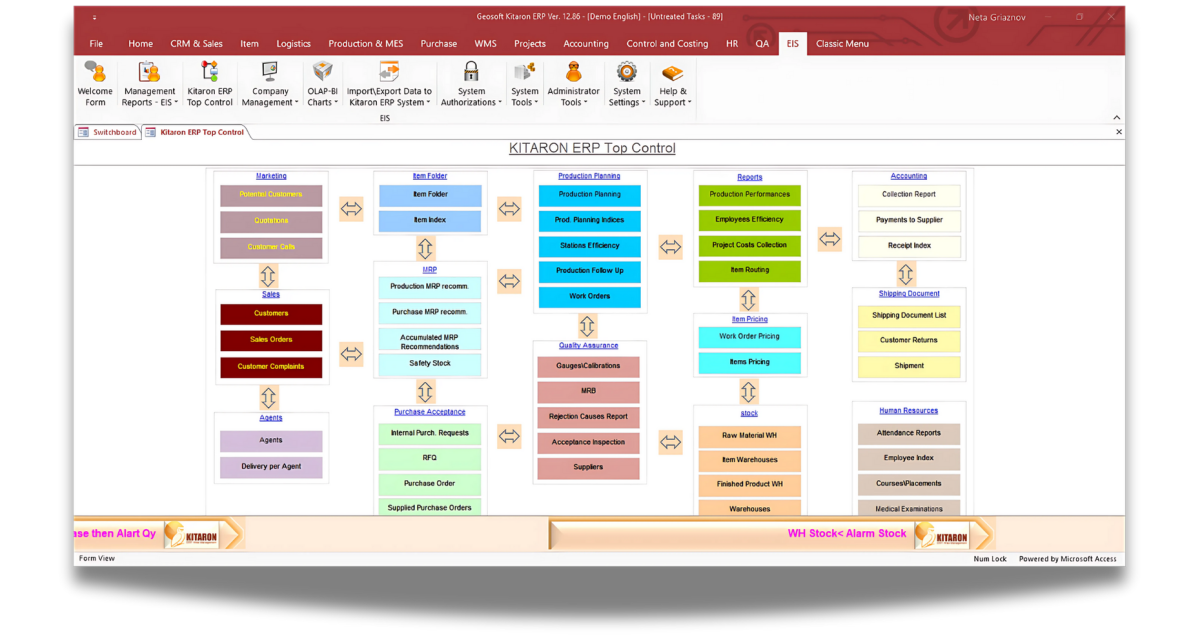Open Administrator Tools icon

pos(573,73)
